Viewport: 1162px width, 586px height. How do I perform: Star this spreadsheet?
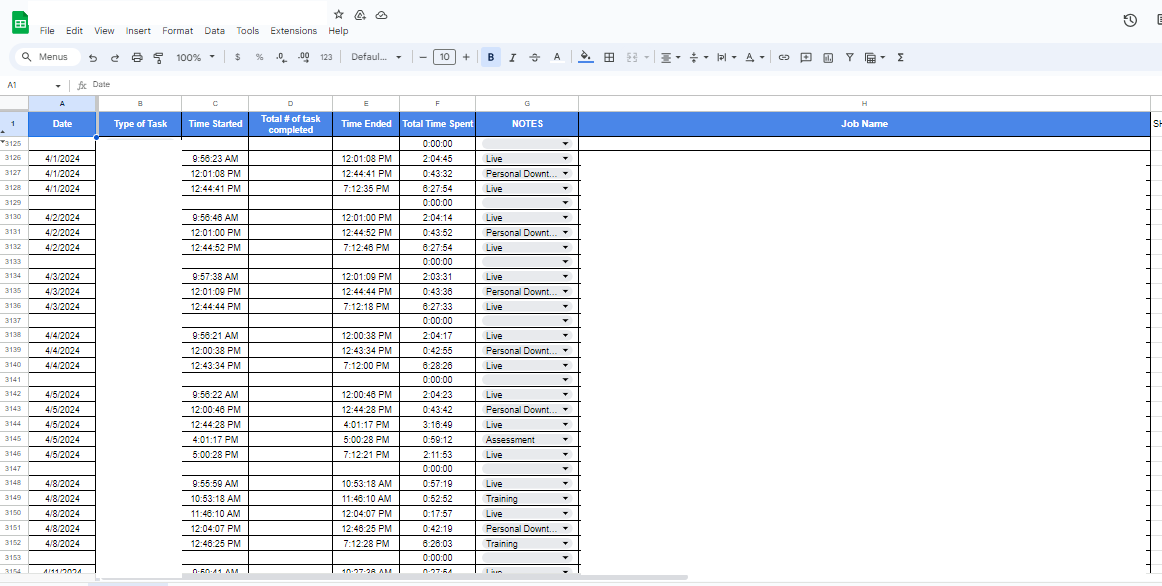click(x=339, y=14)
